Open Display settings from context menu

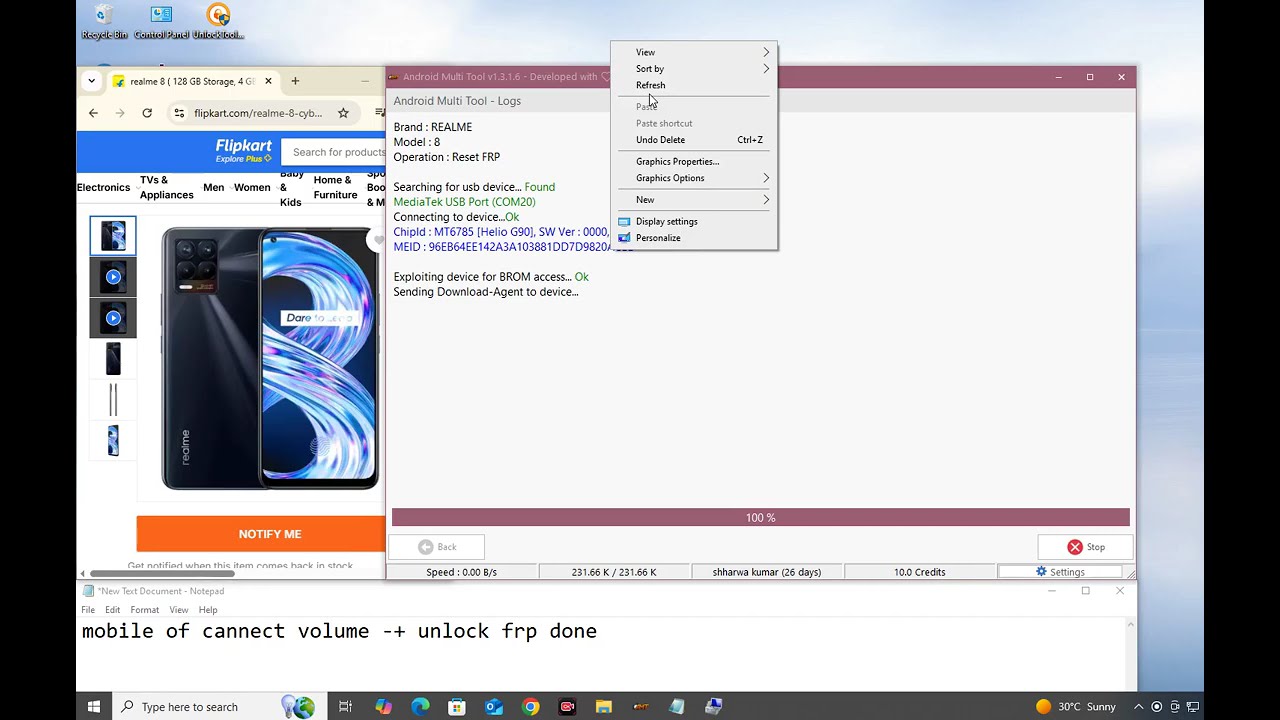tap(694, 221)
